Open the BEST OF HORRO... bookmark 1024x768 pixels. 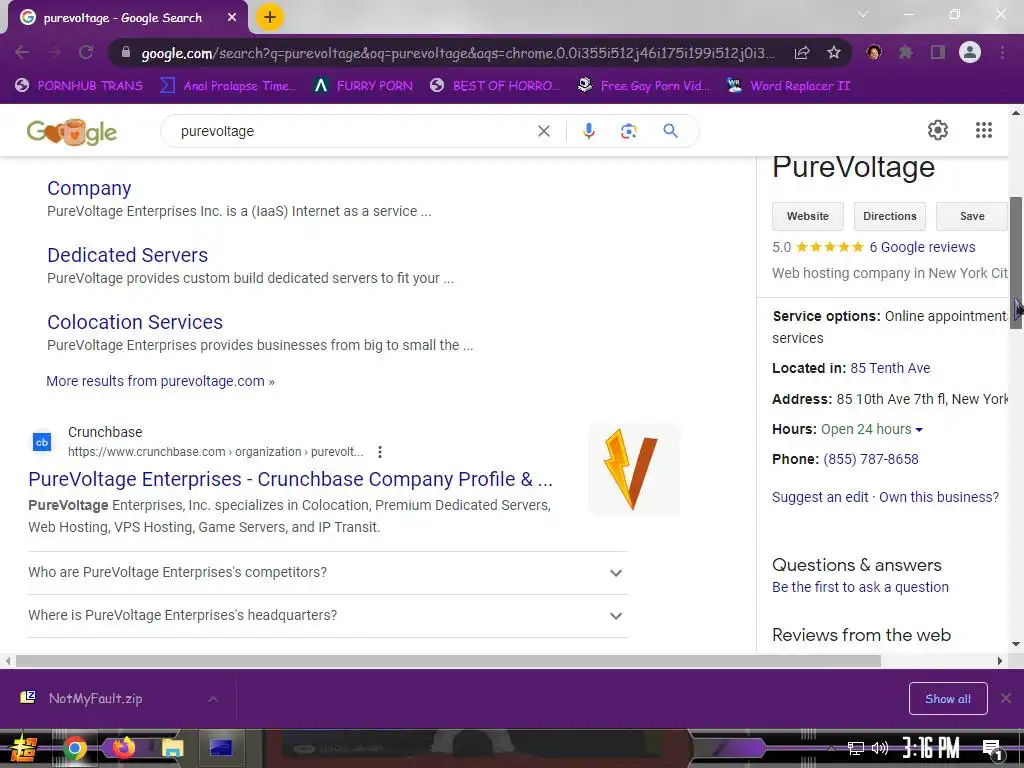(495, 86)
